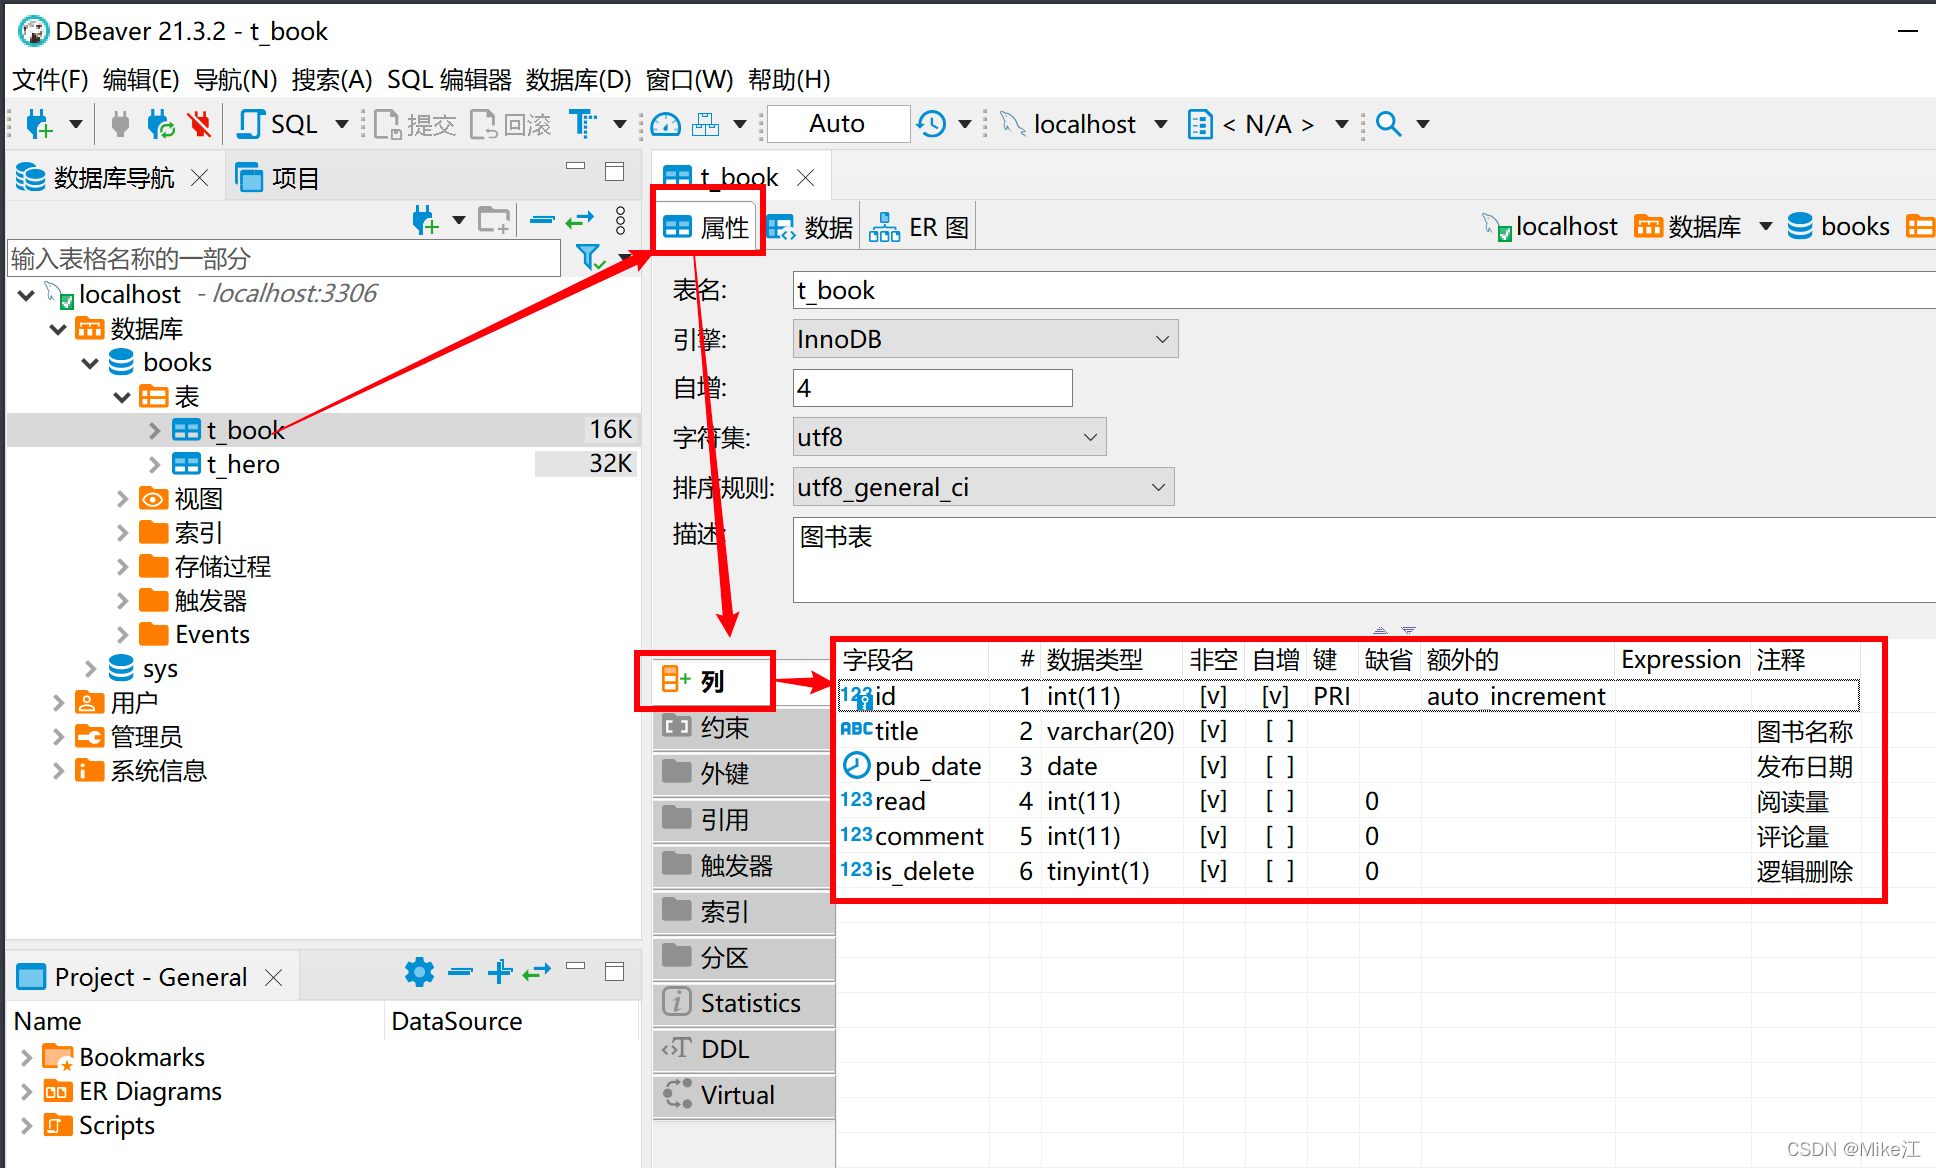Open the 约束 constraints section
The width and height of the screenshot is (1936, 1168).
pos(744,727)
